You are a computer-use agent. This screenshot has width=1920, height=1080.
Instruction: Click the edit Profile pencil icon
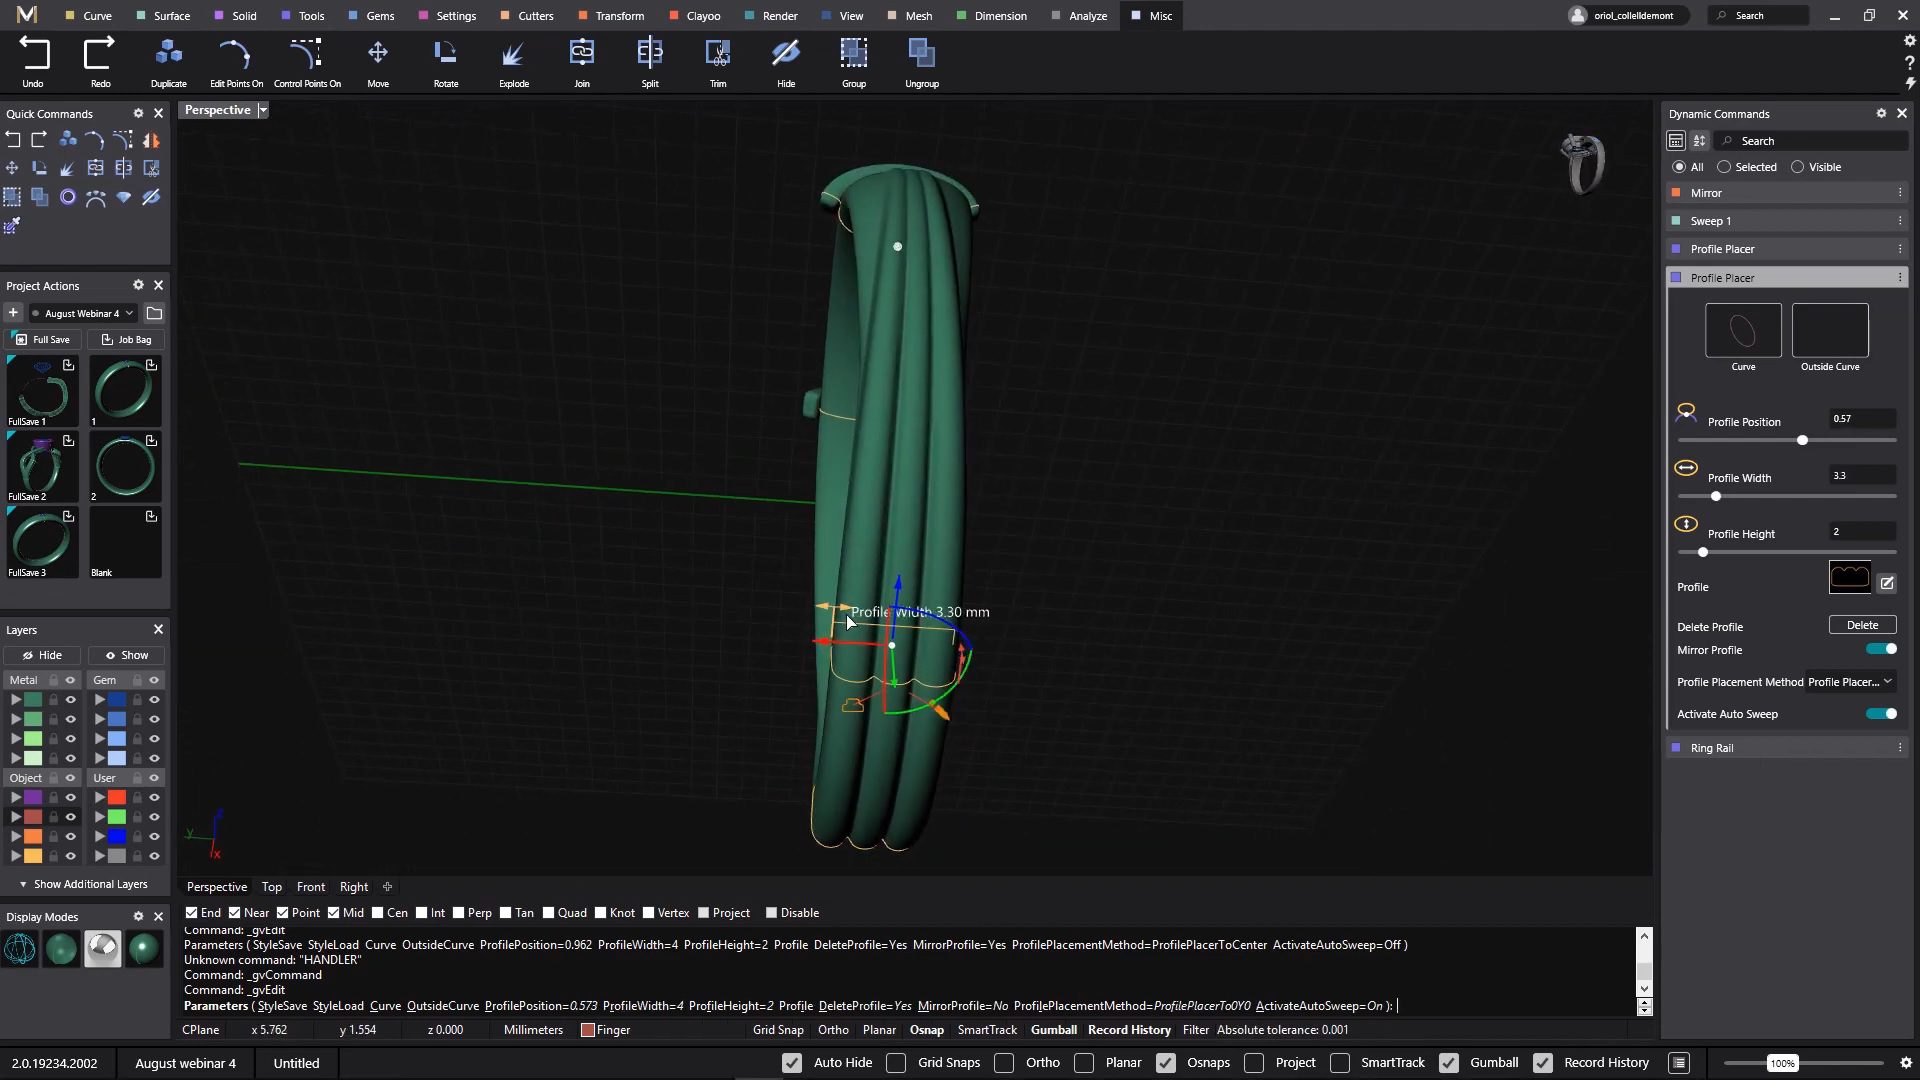tap(1887, 583)
